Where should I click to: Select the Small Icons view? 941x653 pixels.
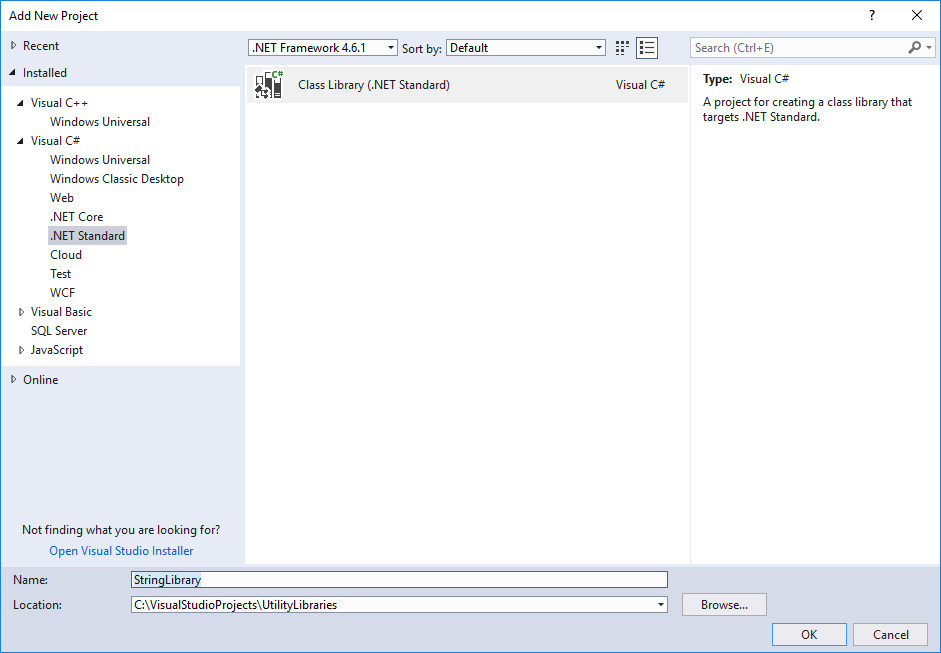[x=646, y=47]
